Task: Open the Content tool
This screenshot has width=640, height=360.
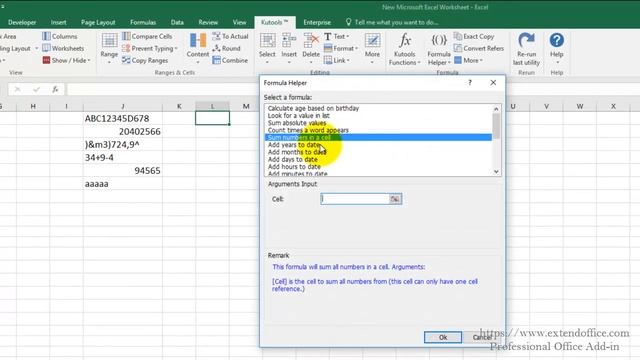Action: pos(198,49)
